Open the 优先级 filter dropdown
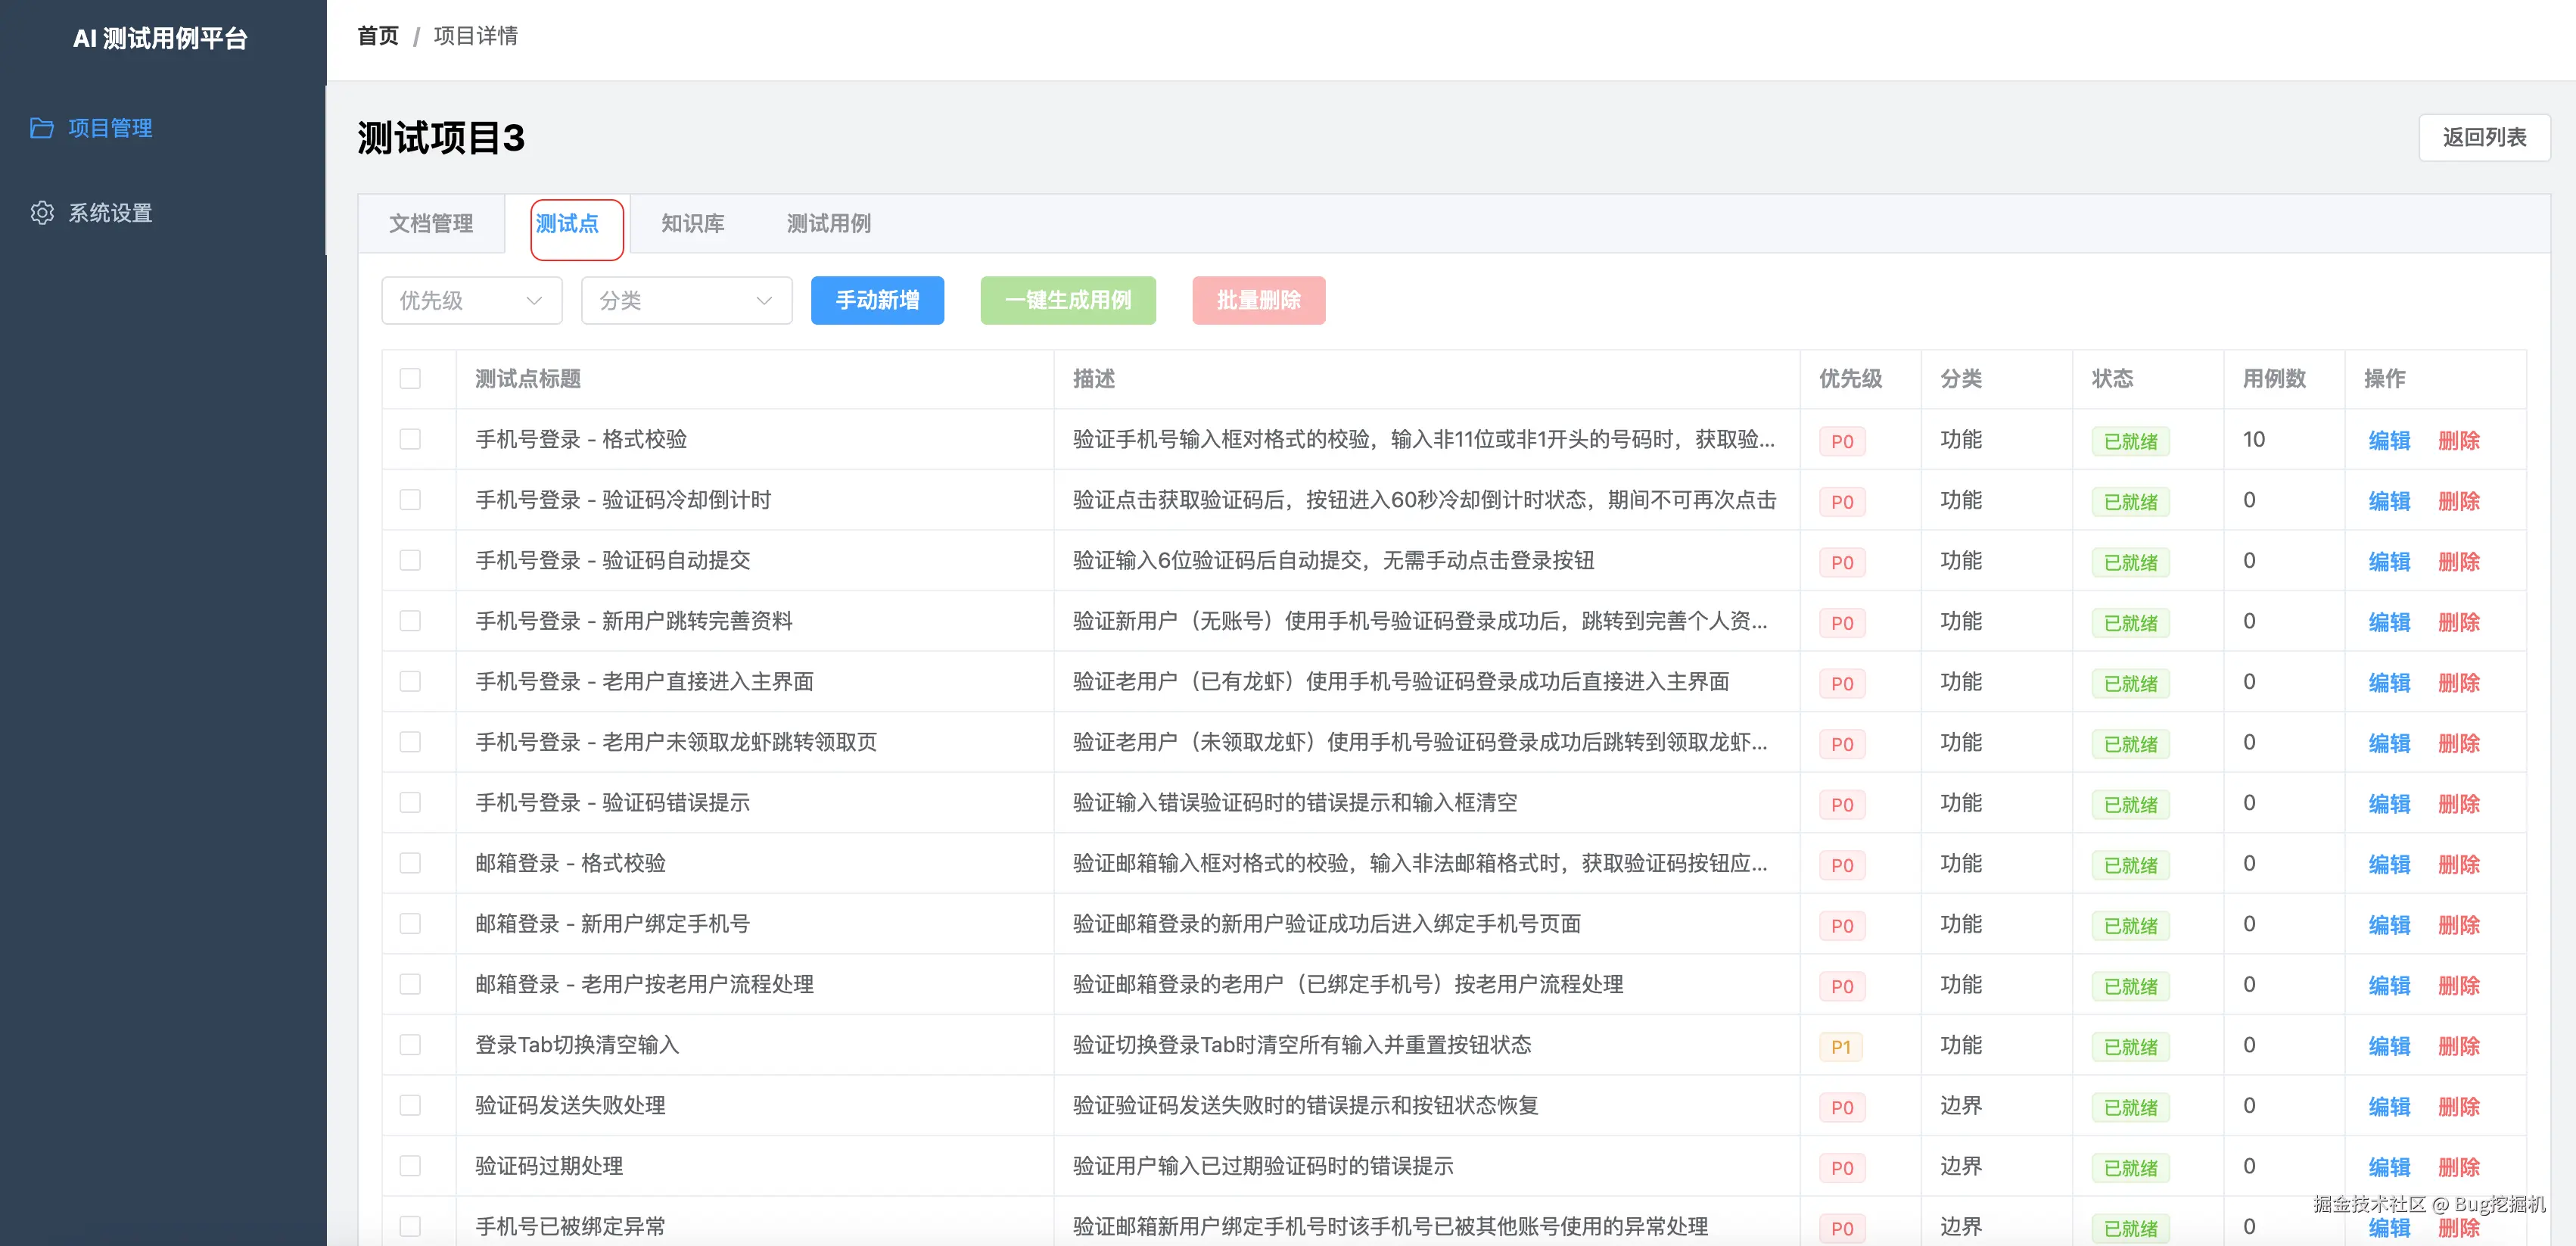The width and height of the screenshot is (2576, 1246). tap(471, 300)
